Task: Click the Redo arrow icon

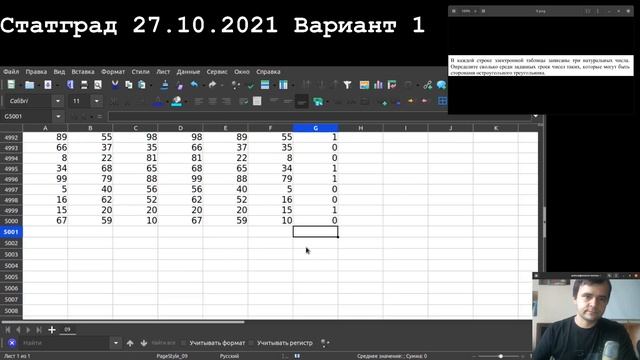Action: pyautogui.click(x=212, y=84)
